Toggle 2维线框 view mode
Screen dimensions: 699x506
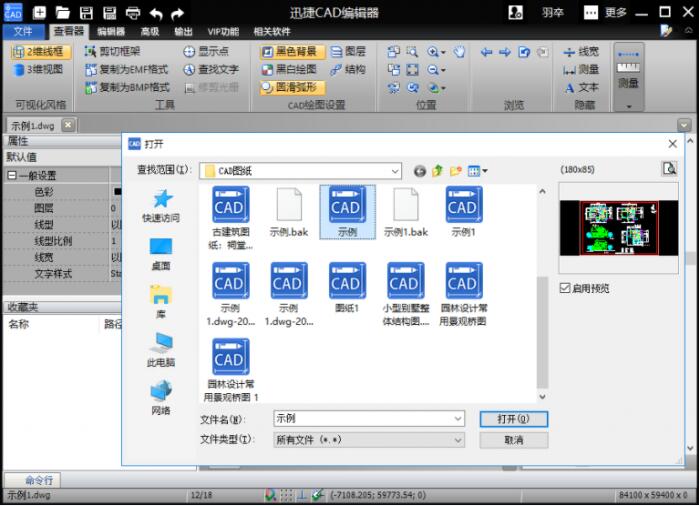41,51
